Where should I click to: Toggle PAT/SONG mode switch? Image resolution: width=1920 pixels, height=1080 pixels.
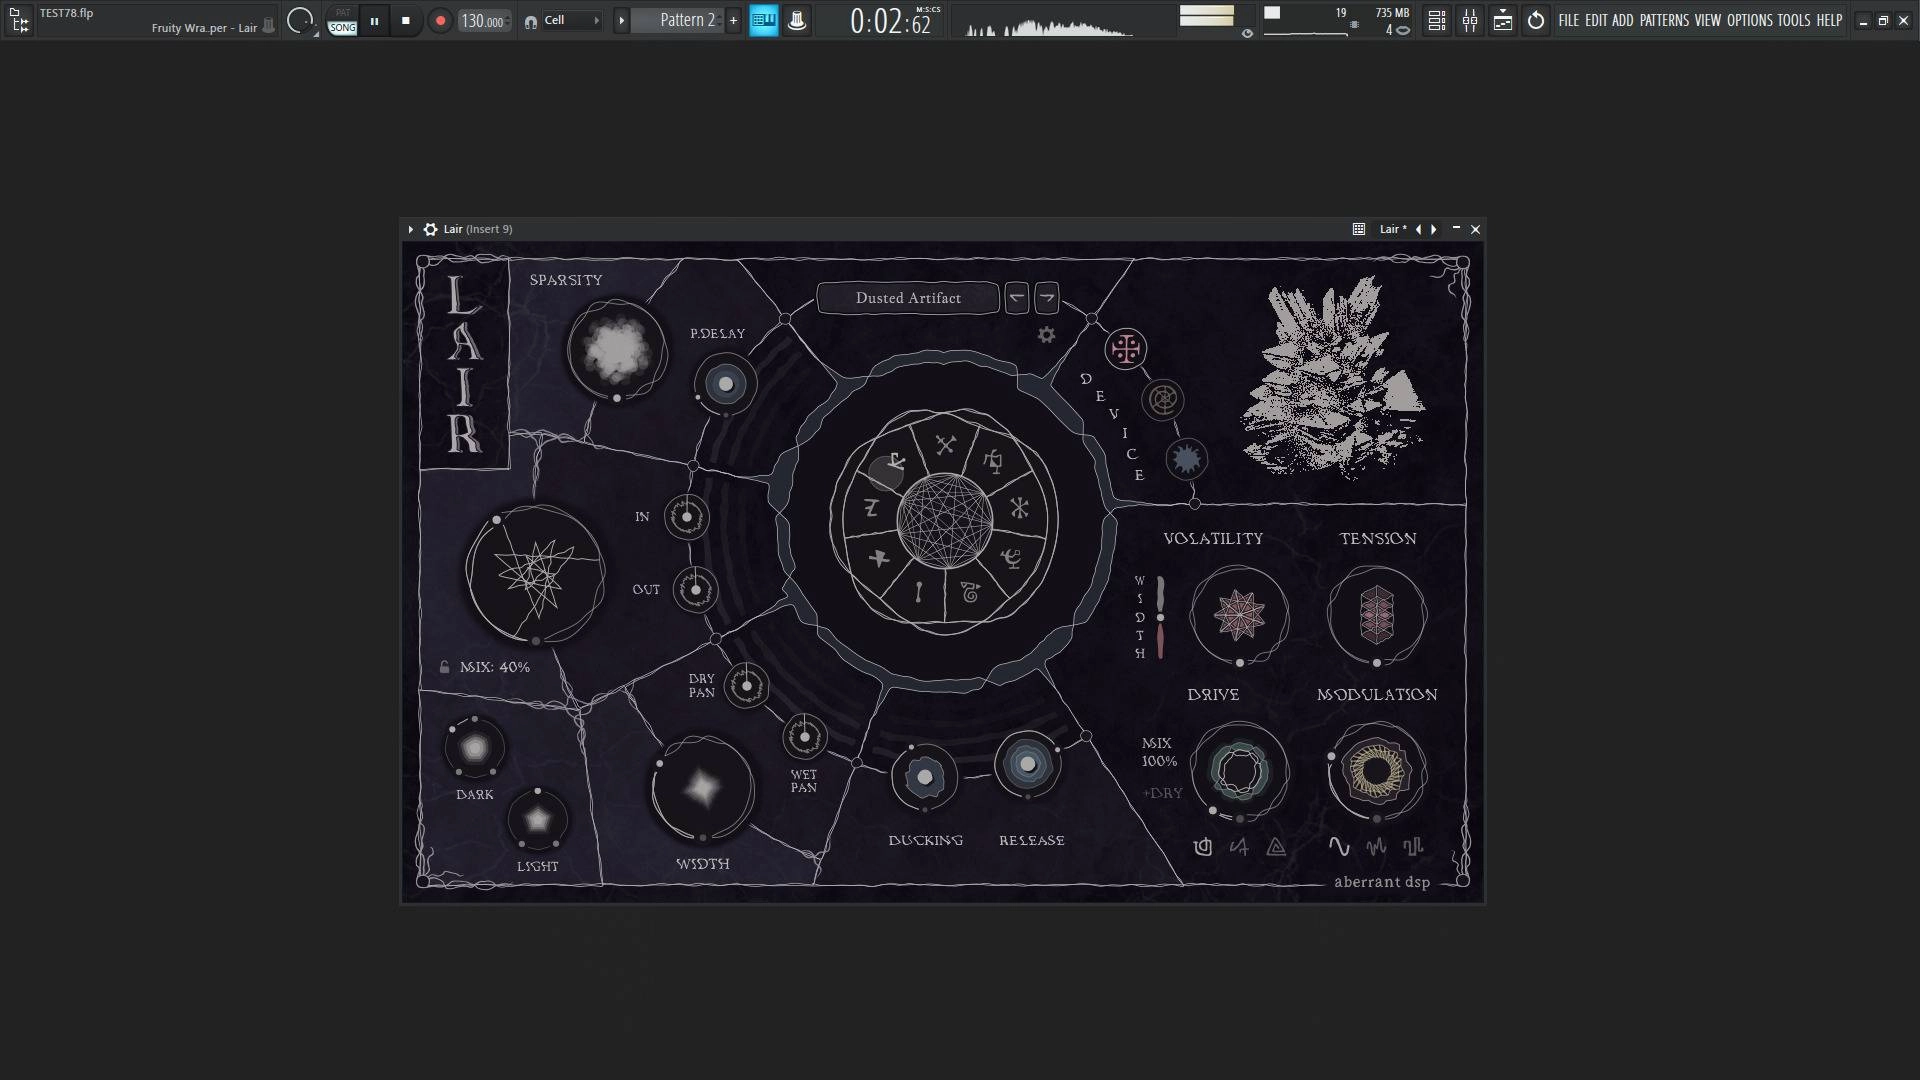[x=343, y=21]
